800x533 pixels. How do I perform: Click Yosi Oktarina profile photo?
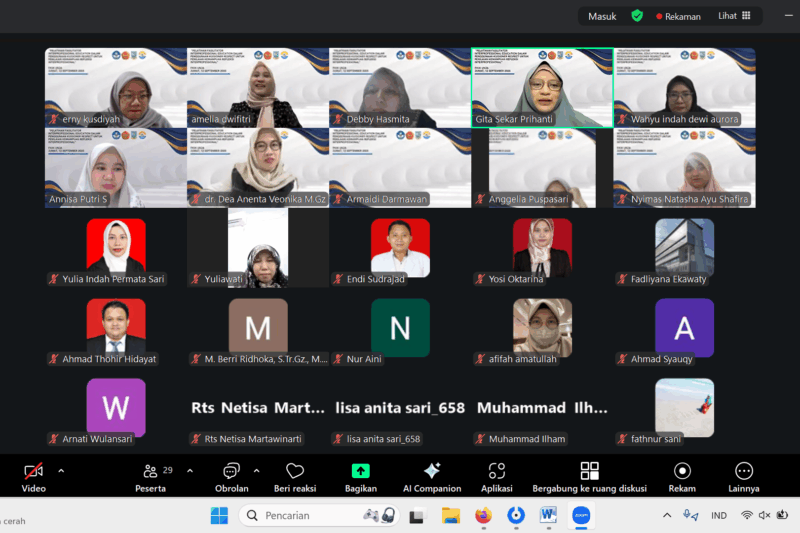(x=542, y=248)
